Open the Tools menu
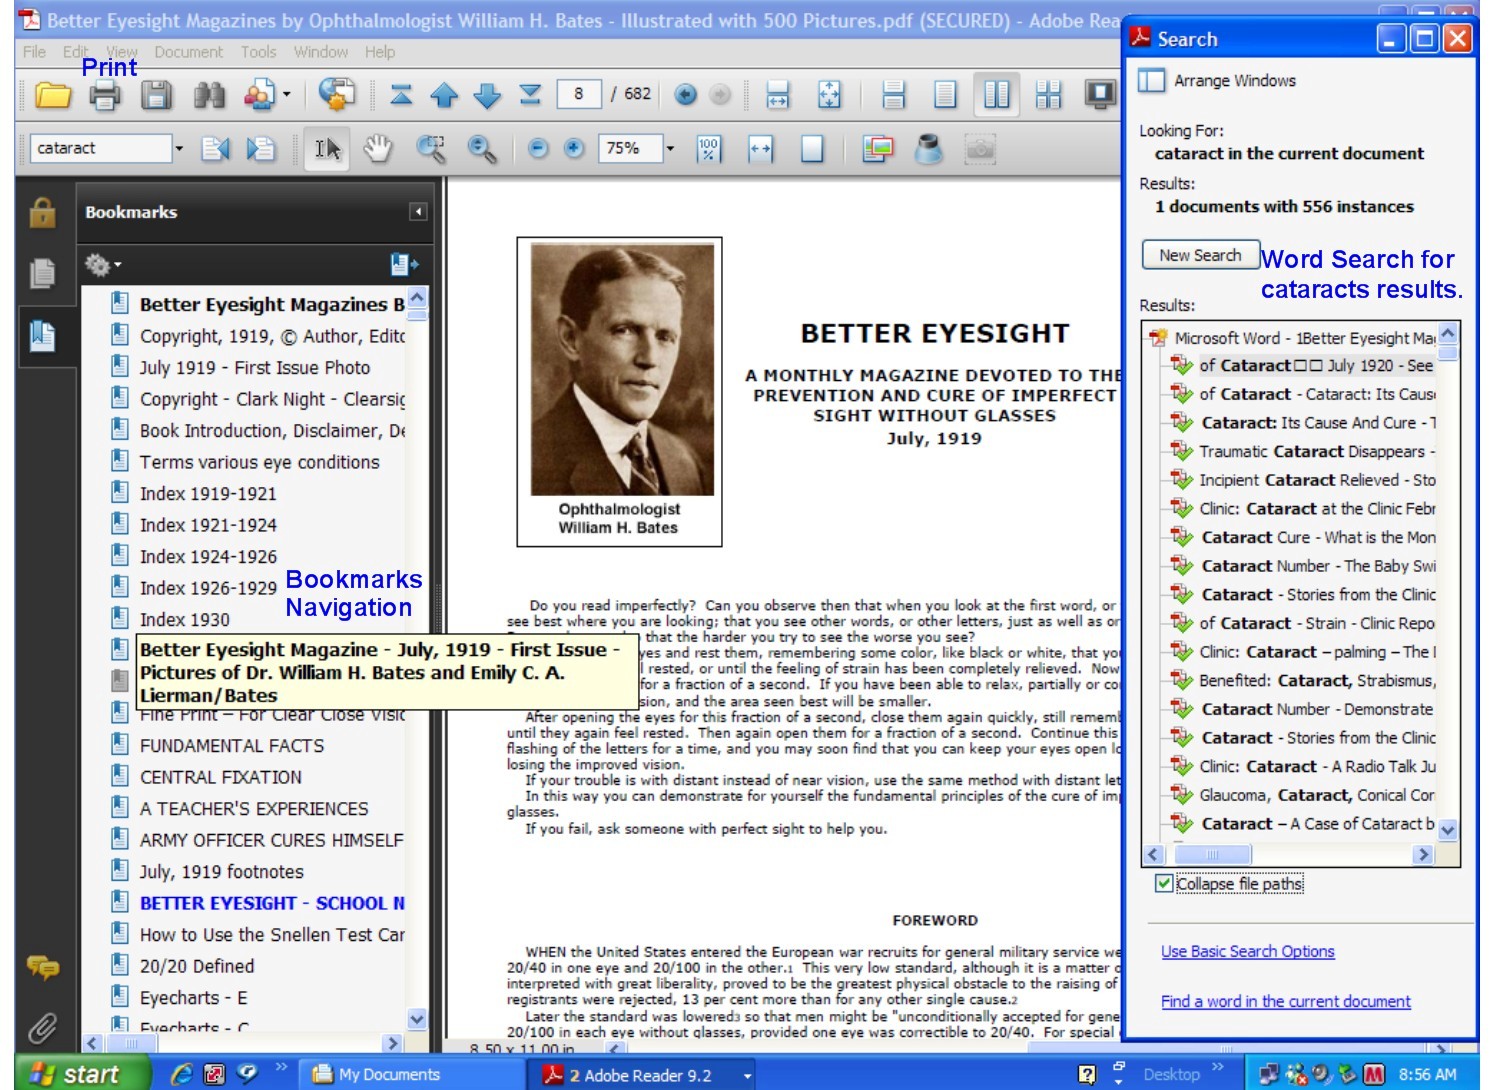Image resolution: width=1500 pixels, height=1090 pixels. [258, 52]
